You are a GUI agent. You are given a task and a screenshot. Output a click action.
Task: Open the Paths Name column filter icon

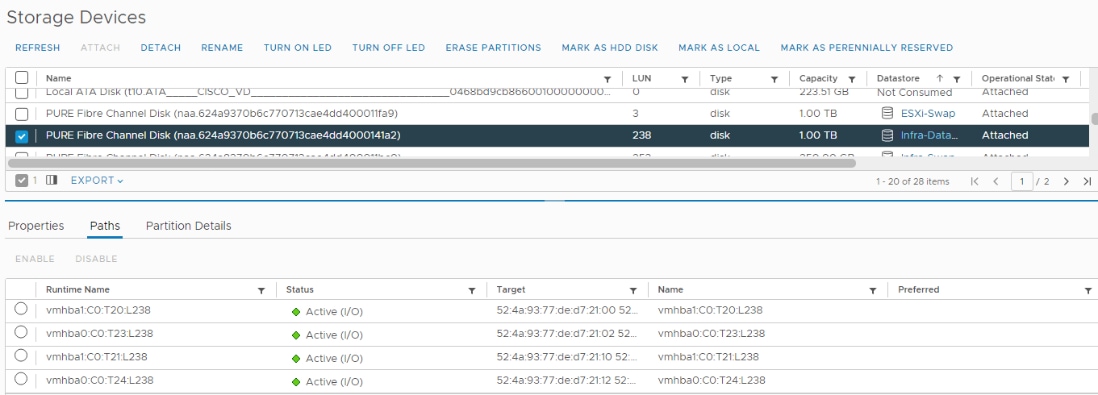873,290
